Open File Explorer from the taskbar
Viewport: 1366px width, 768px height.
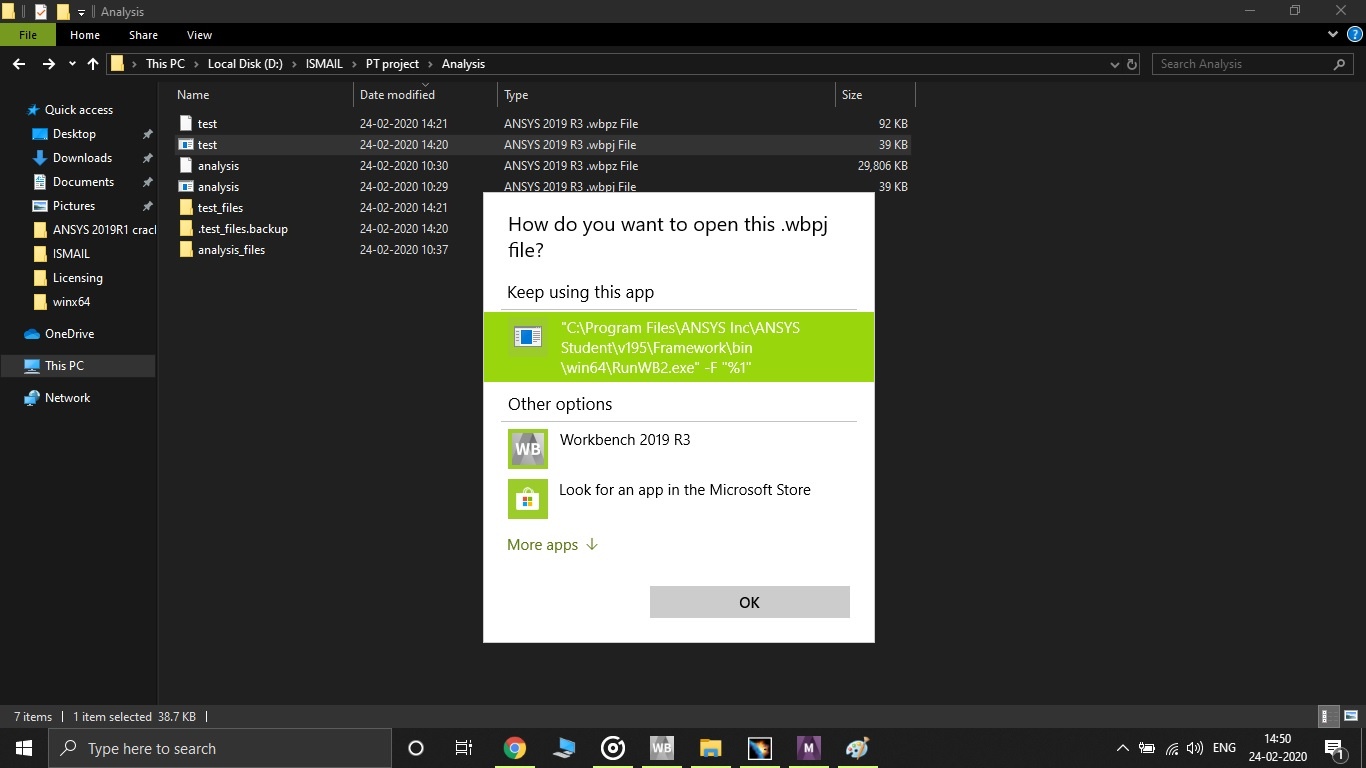(710, 748)
